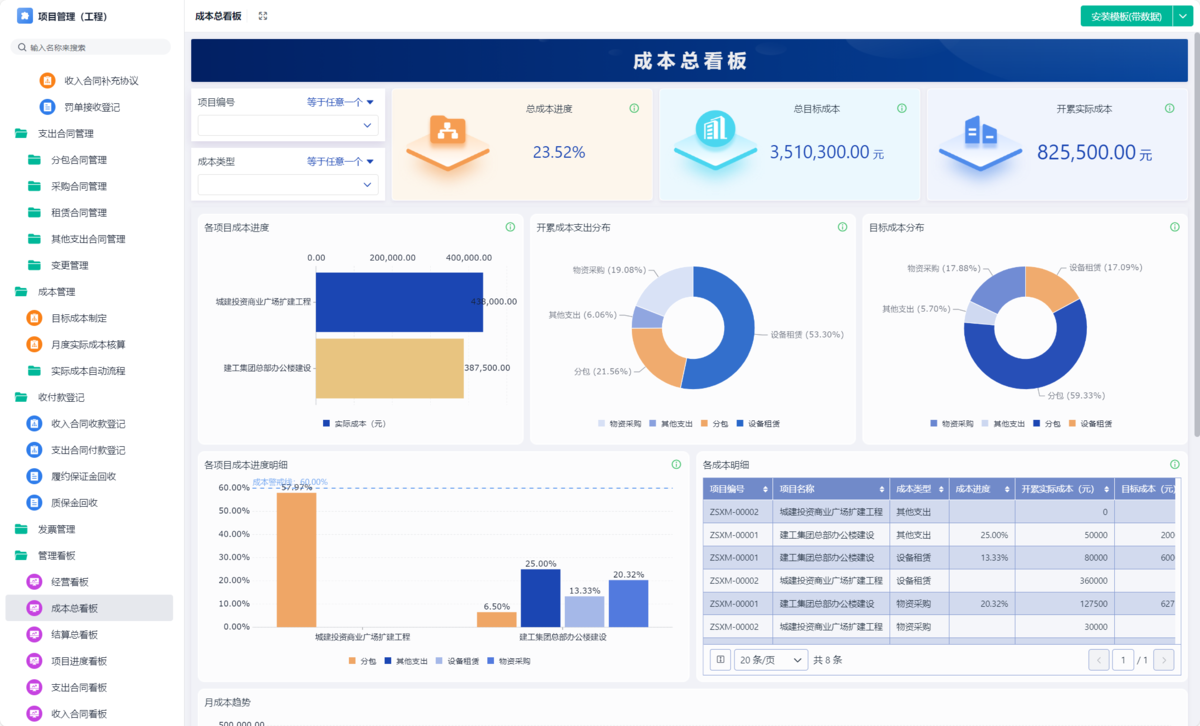The height and width of the screenshot is (726, 1200).
Task: Toggle 分包 legend in 各项目成本进度明细 chart
Action: pyautogui.click(x=362, y=661)
